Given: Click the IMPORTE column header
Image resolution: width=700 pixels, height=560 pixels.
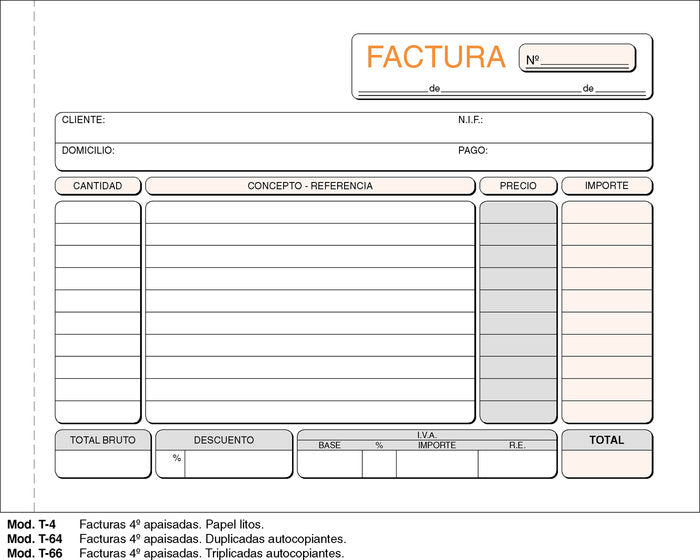Looking at the screenshot, I should (x=607, y=186).
